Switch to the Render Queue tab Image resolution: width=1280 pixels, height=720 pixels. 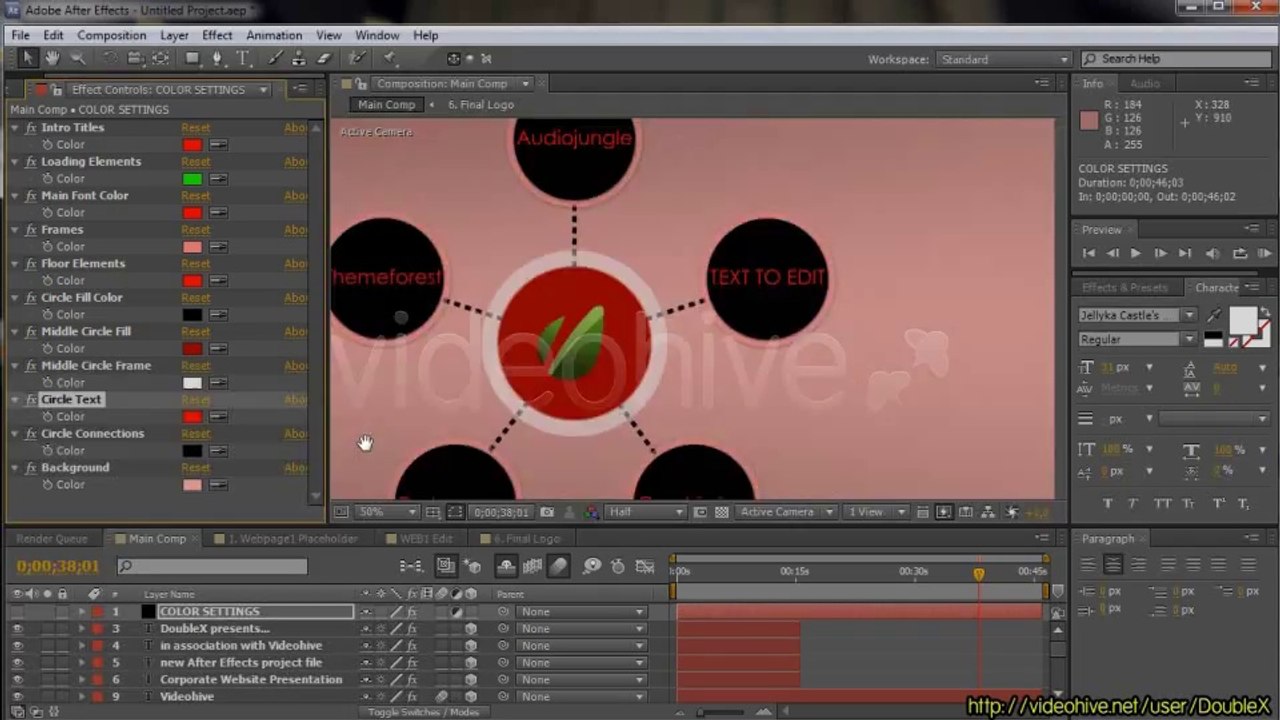click(52, 539)
